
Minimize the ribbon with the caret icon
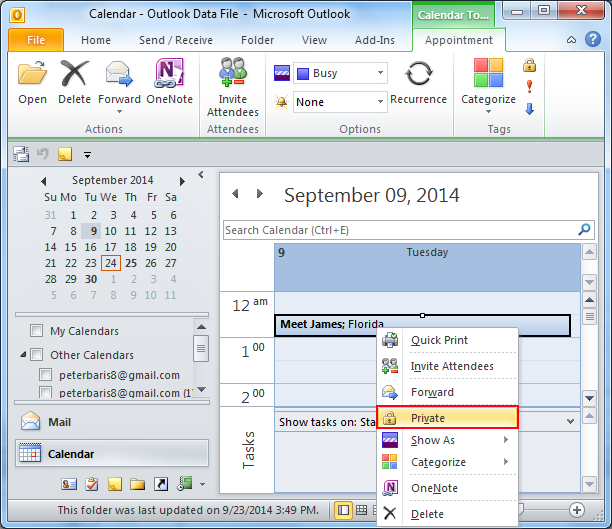point(571,40)
